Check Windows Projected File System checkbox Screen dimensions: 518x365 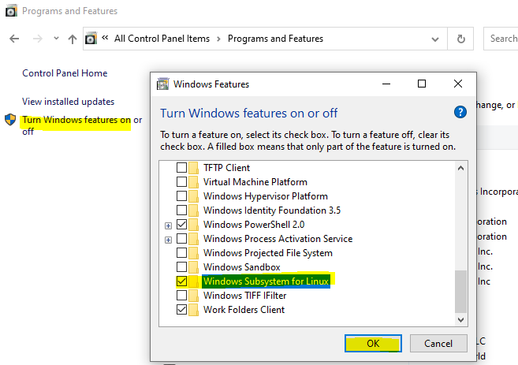(x=182, y=253)
